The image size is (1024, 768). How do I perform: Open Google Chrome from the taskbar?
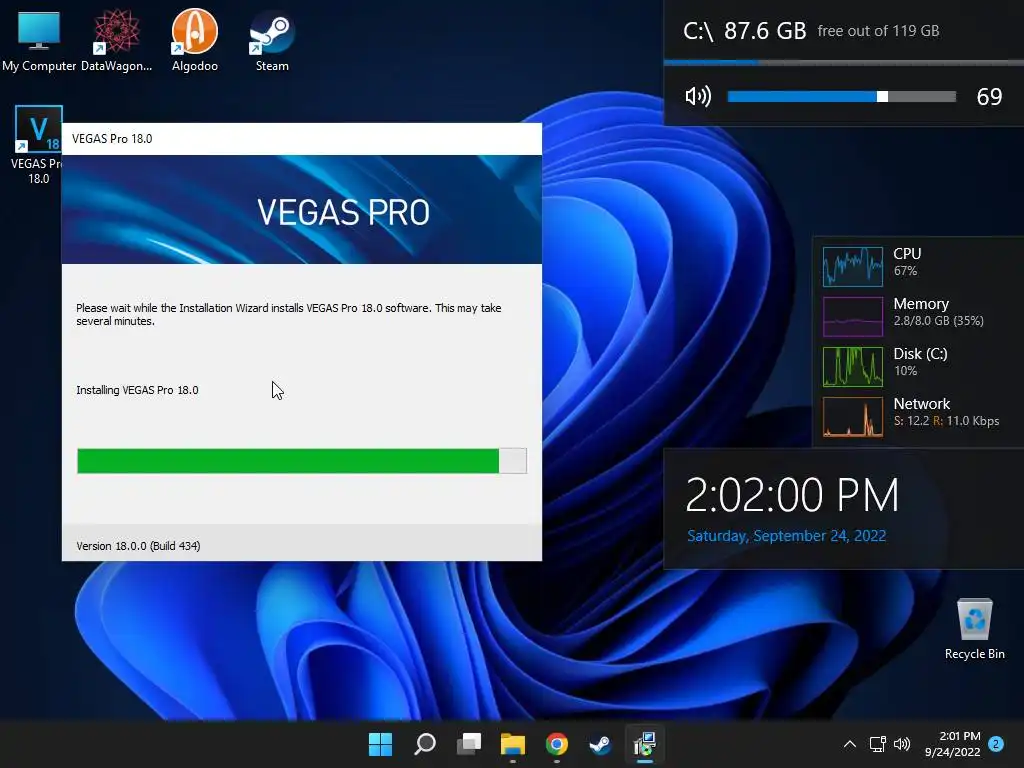[x=556, y=744]
